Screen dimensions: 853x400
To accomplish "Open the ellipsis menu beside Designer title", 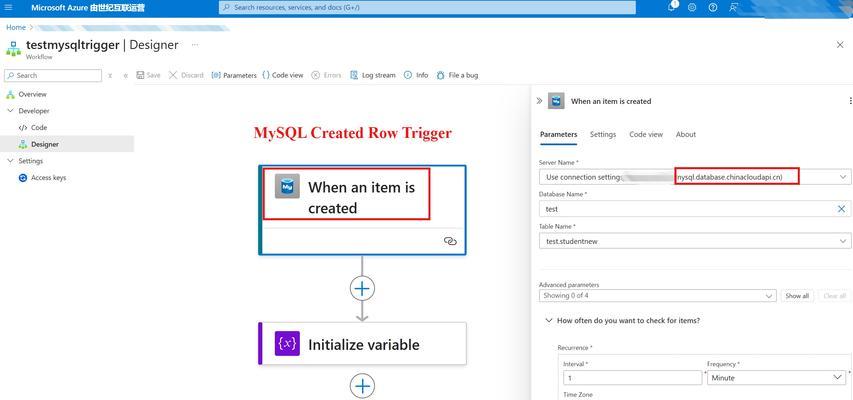I will coord(195,45).
